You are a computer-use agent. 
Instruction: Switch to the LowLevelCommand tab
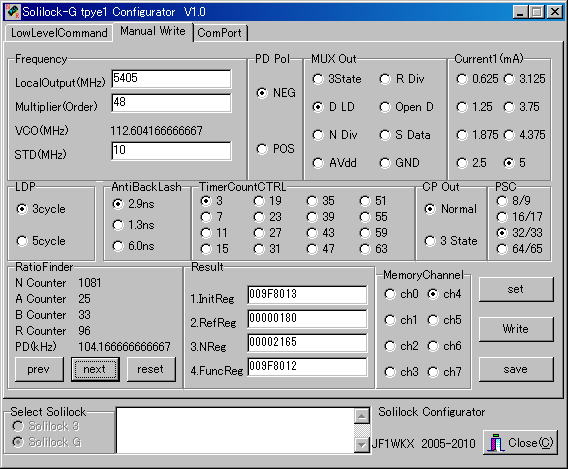(59, 33)
